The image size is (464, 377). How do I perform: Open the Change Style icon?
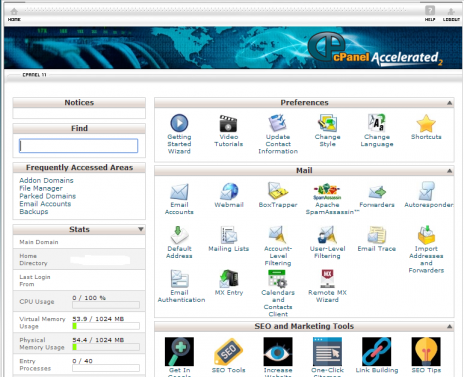327,123
